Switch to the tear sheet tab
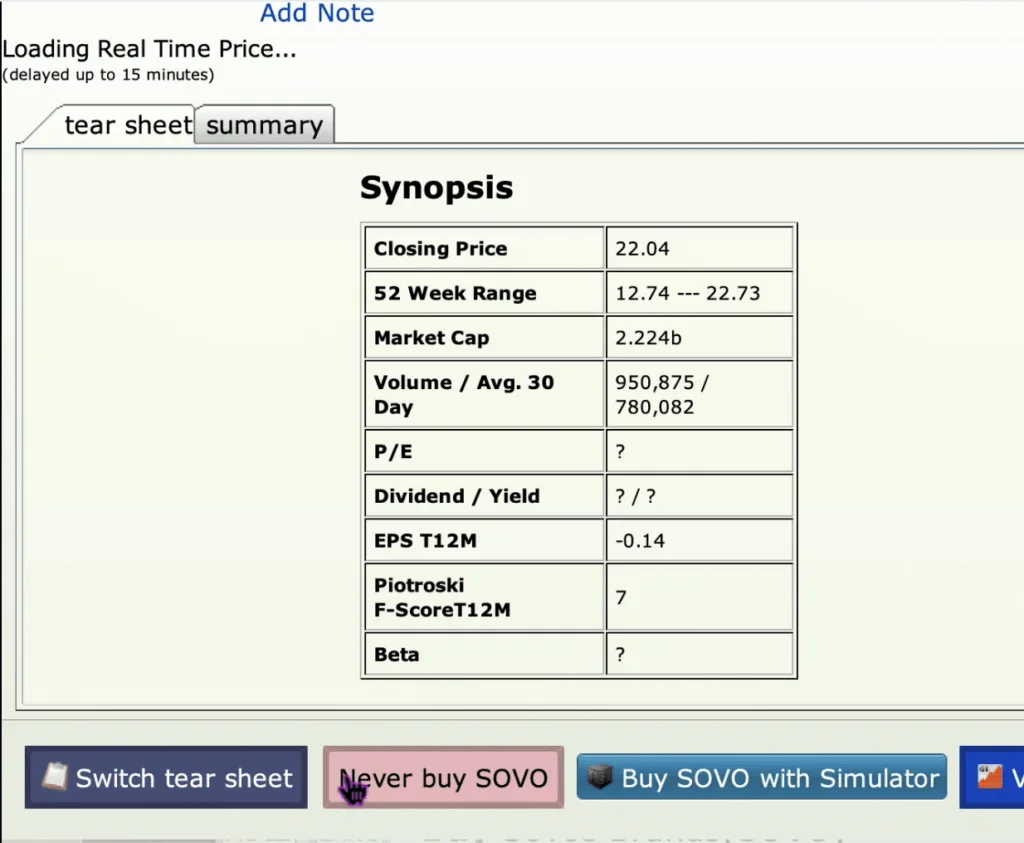Viewport: 1024px width, 843px height. pos(127,125)
